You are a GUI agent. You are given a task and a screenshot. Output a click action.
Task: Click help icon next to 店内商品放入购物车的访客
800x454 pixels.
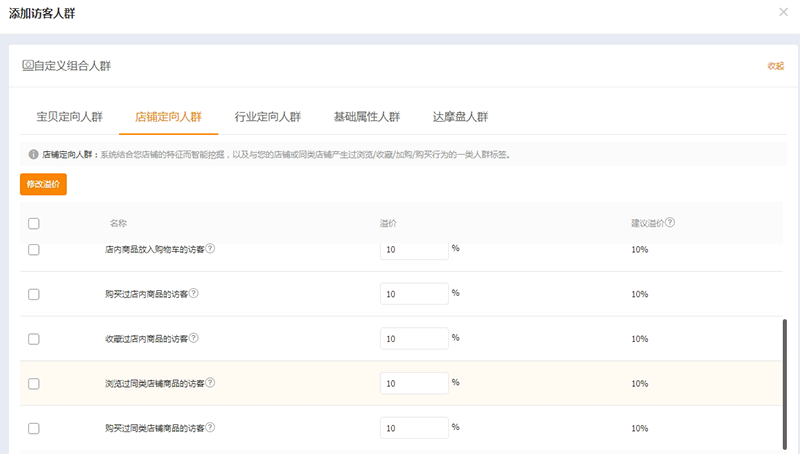pos(211,249)
